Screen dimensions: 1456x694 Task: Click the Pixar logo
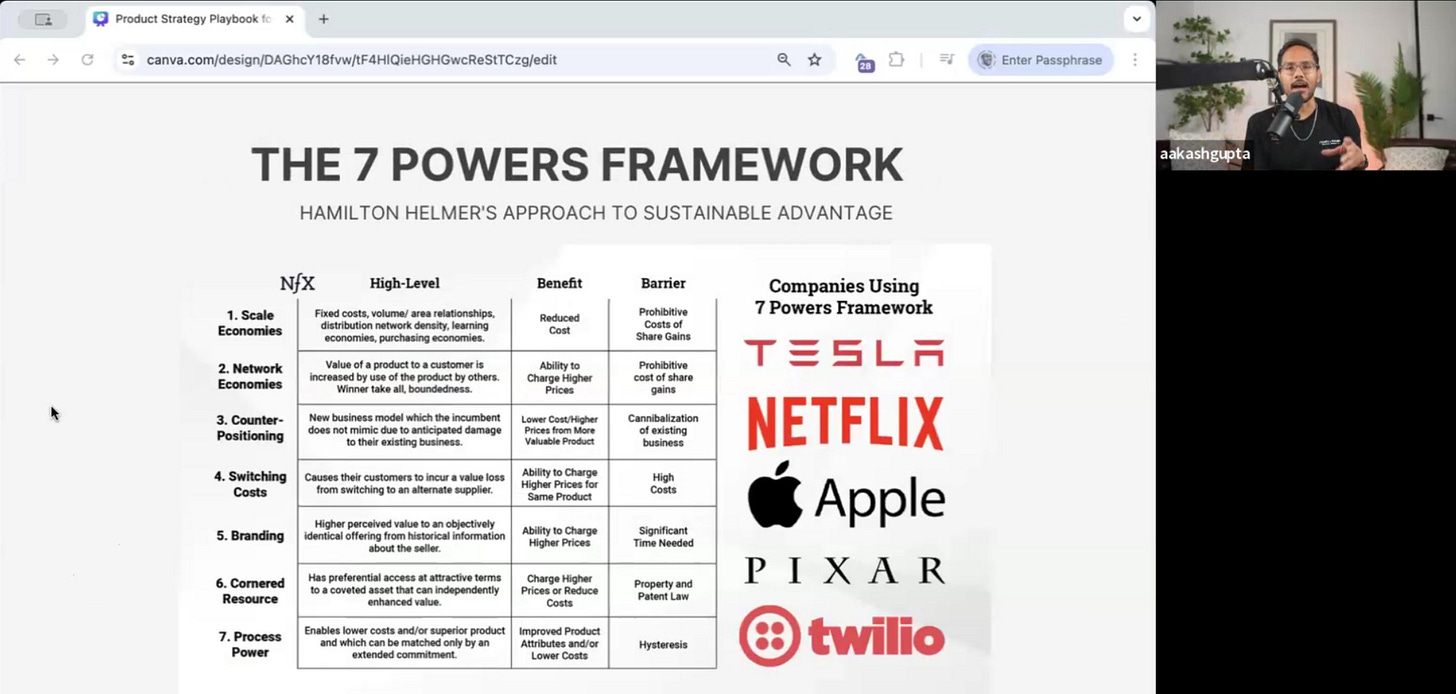[845, 571]
